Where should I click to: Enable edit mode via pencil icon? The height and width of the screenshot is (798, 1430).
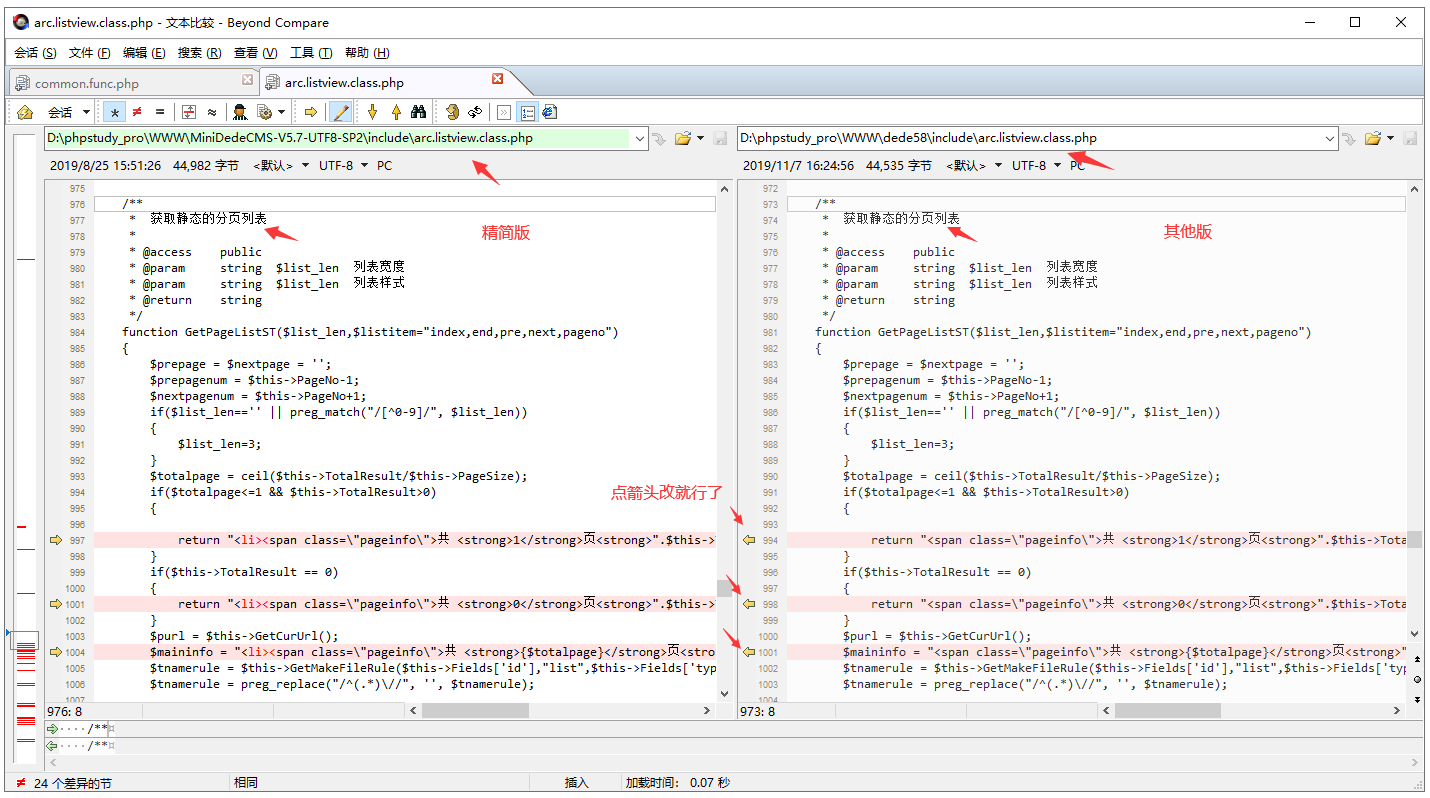click(341, 111)
